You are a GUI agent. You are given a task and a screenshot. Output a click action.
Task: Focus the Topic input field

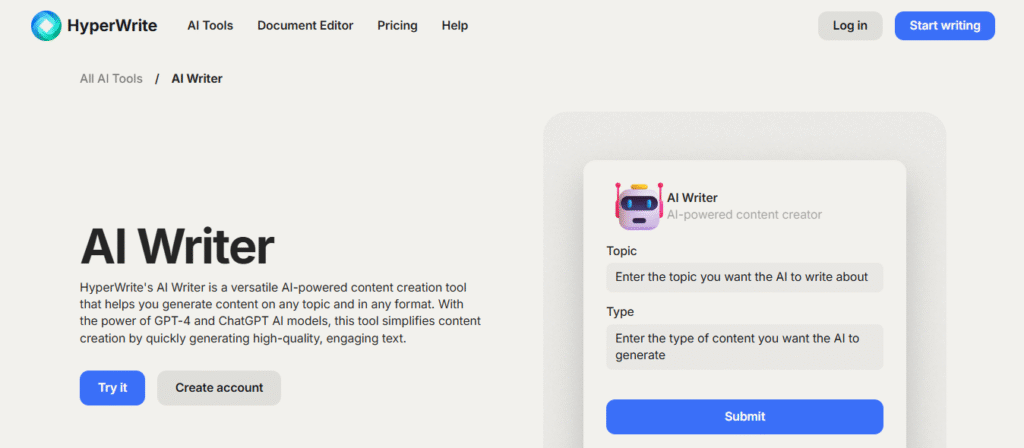(x=744, y=277)
